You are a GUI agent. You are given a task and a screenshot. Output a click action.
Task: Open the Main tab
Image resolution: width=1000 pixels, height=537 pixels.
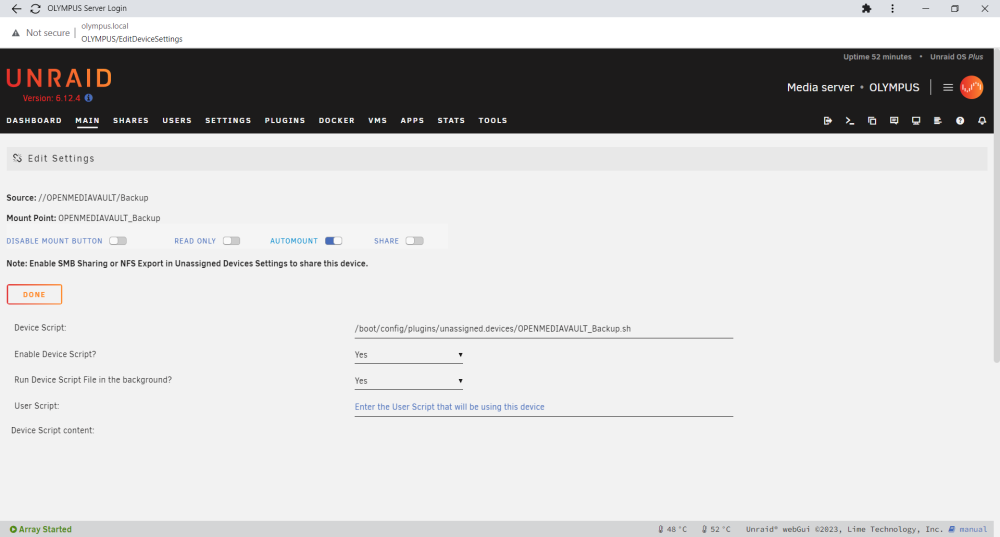[87, 121]
